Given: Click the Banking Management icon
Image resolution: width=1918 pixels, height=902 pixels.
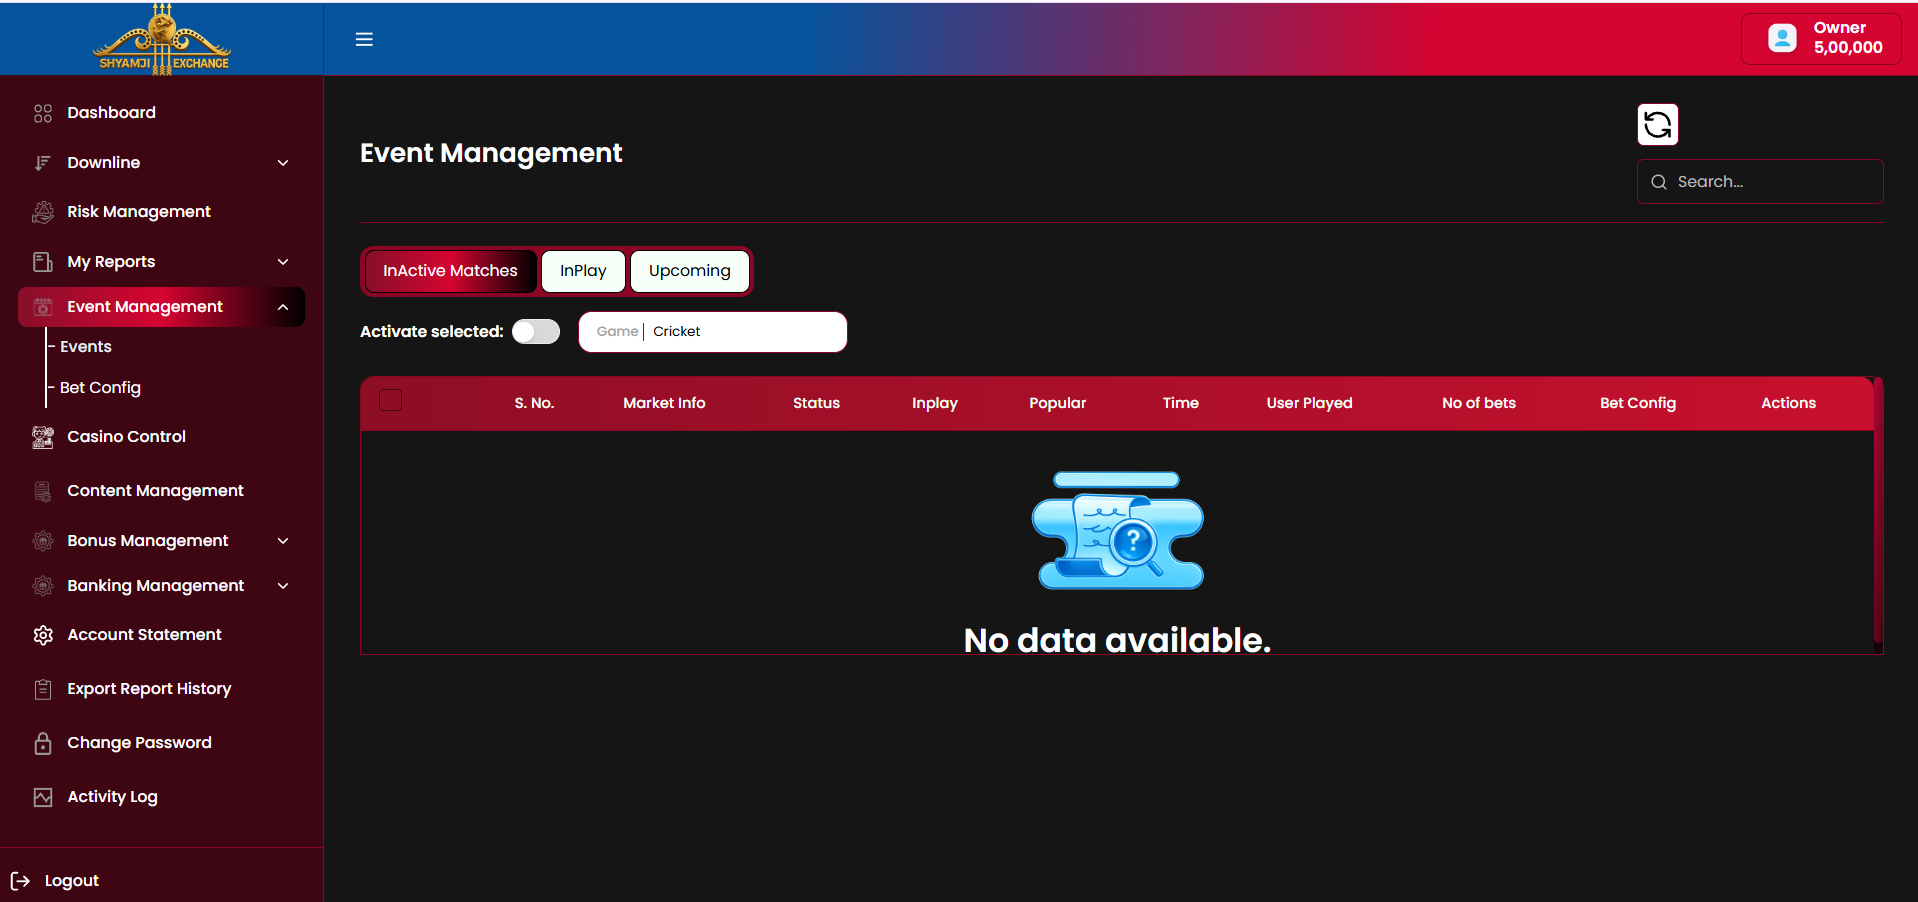Looking at the screenshot, I should (43, 586).
